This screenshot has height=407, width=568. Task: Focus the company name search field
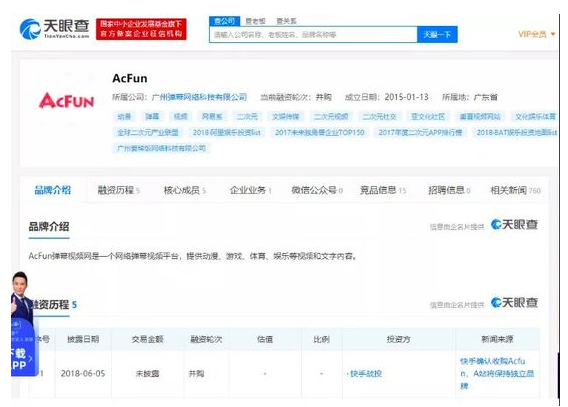coord(313,34)
